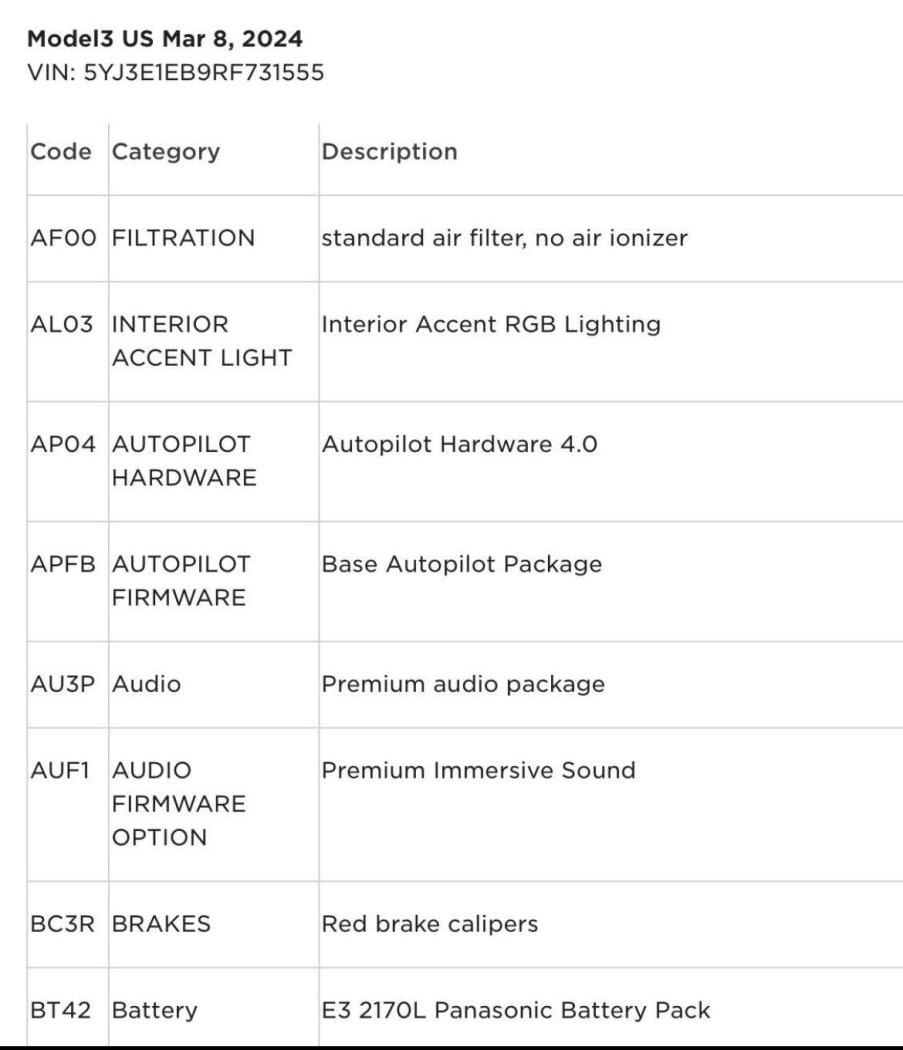This screenshot has height=1050, width=903.
Task: Click the FILTRATION category cell
Action: pos(183,238)
